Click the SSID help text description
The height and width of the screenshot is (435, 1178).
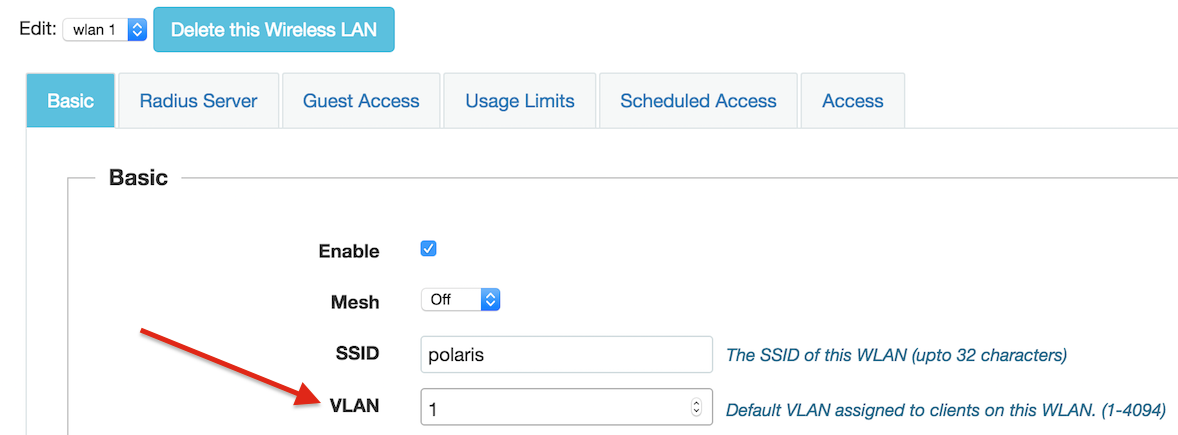(x=896, y=355)
